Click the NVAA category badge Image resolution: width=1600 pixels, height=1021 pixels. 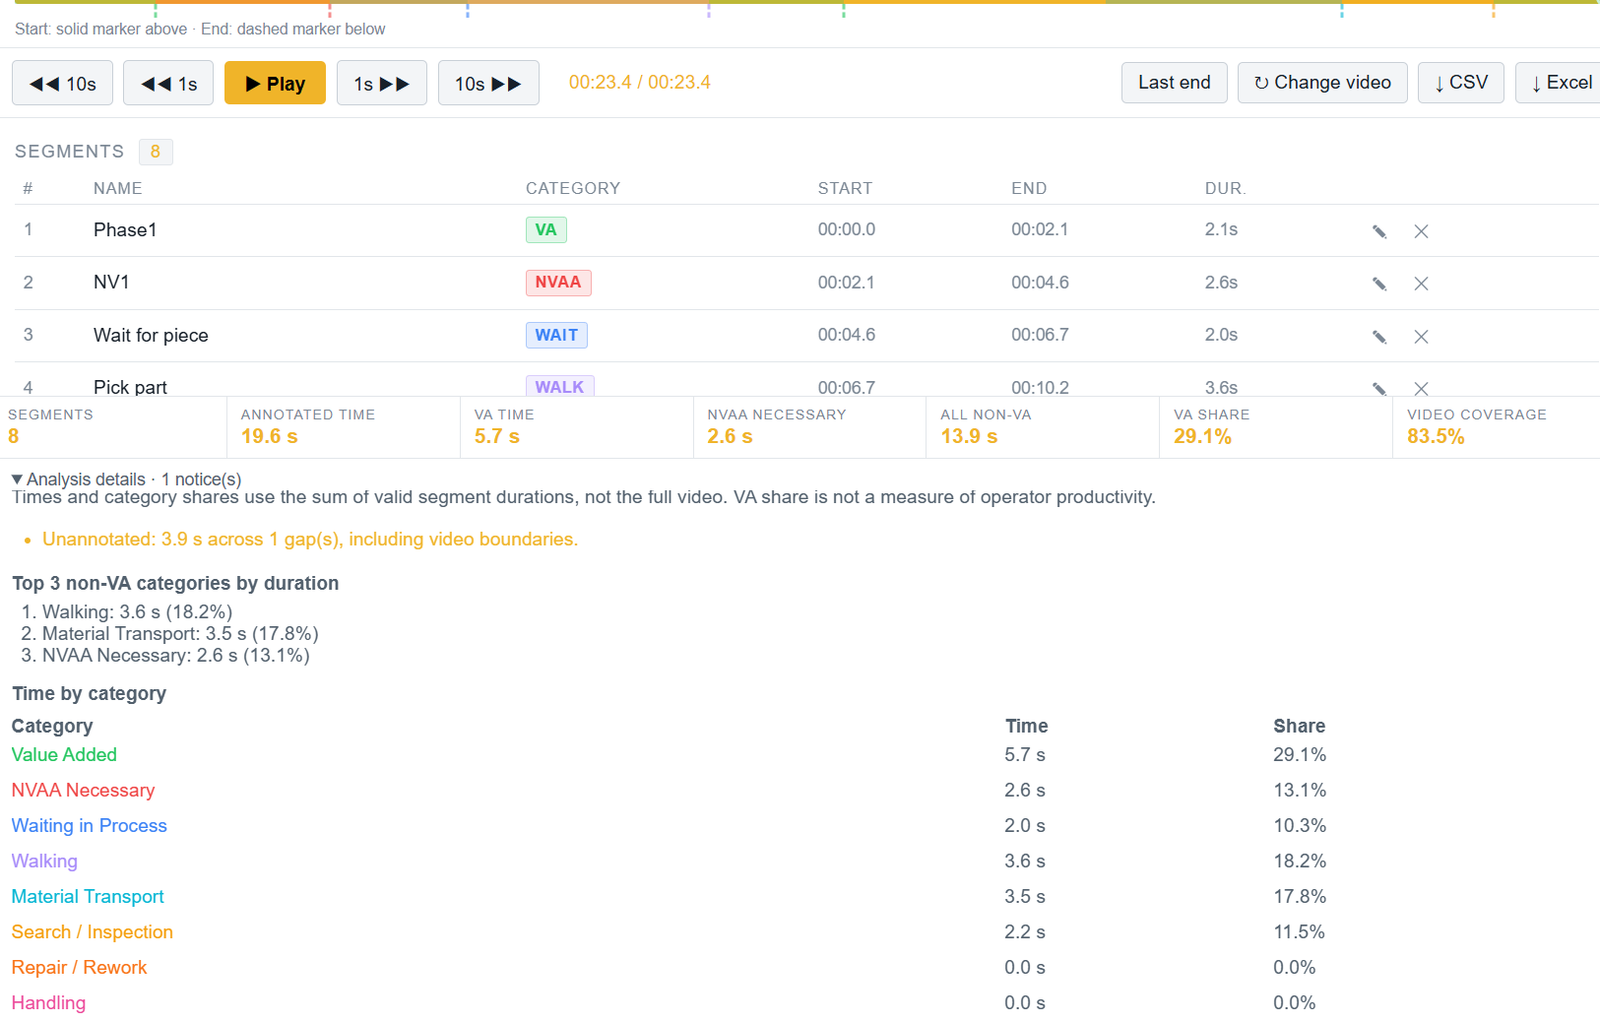[558, 282]
